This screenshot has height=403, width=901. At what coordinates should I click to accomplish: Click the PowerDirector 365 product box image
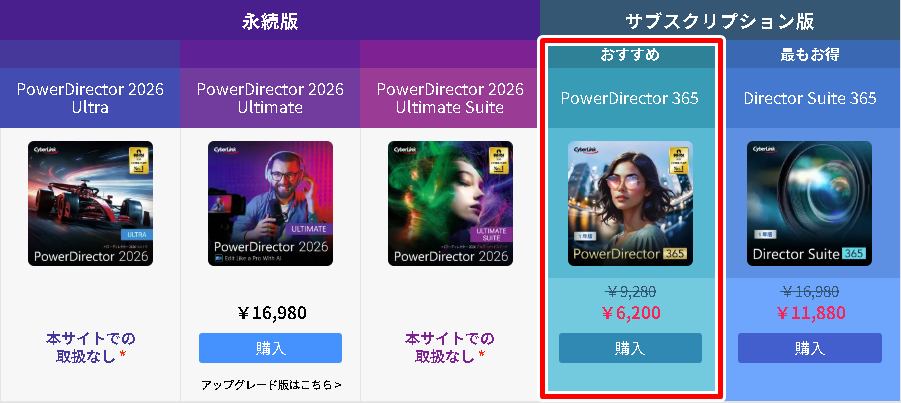tap(630, 204)
